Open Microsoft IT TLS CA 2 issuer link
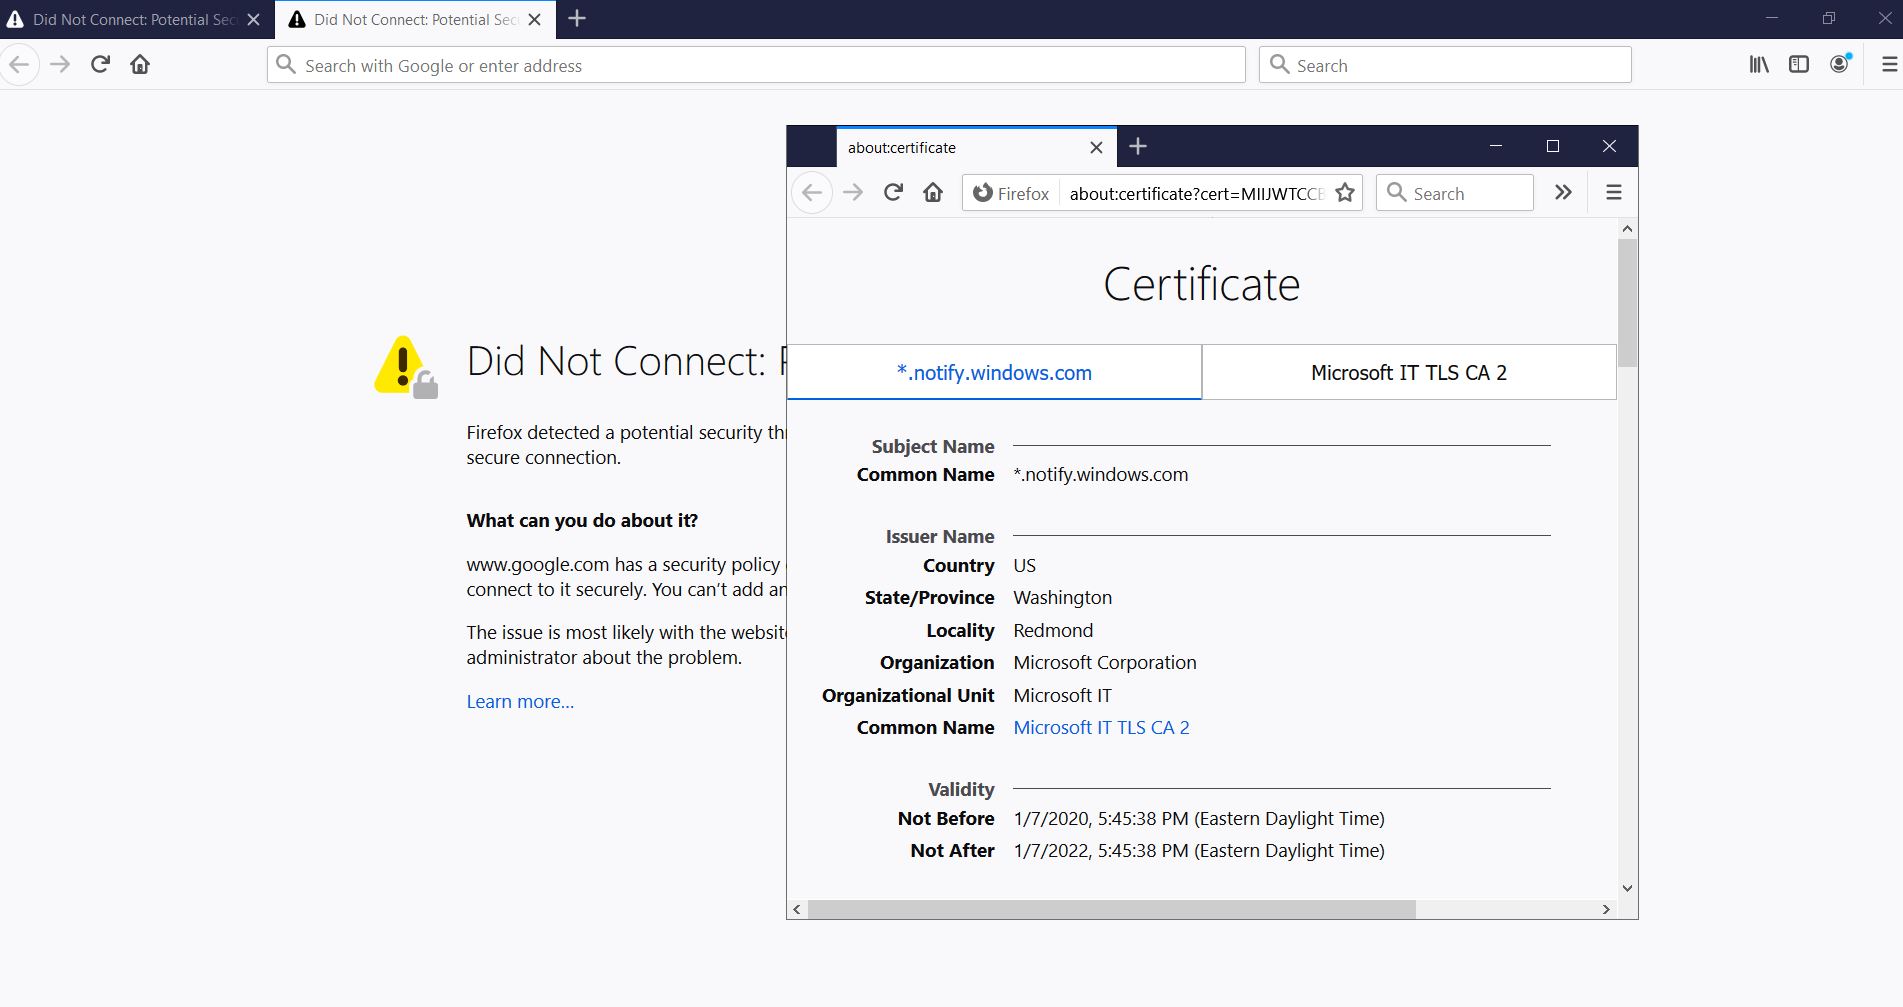Viewport: 1903px width, 1007px height. click(x=1101, y=728)
